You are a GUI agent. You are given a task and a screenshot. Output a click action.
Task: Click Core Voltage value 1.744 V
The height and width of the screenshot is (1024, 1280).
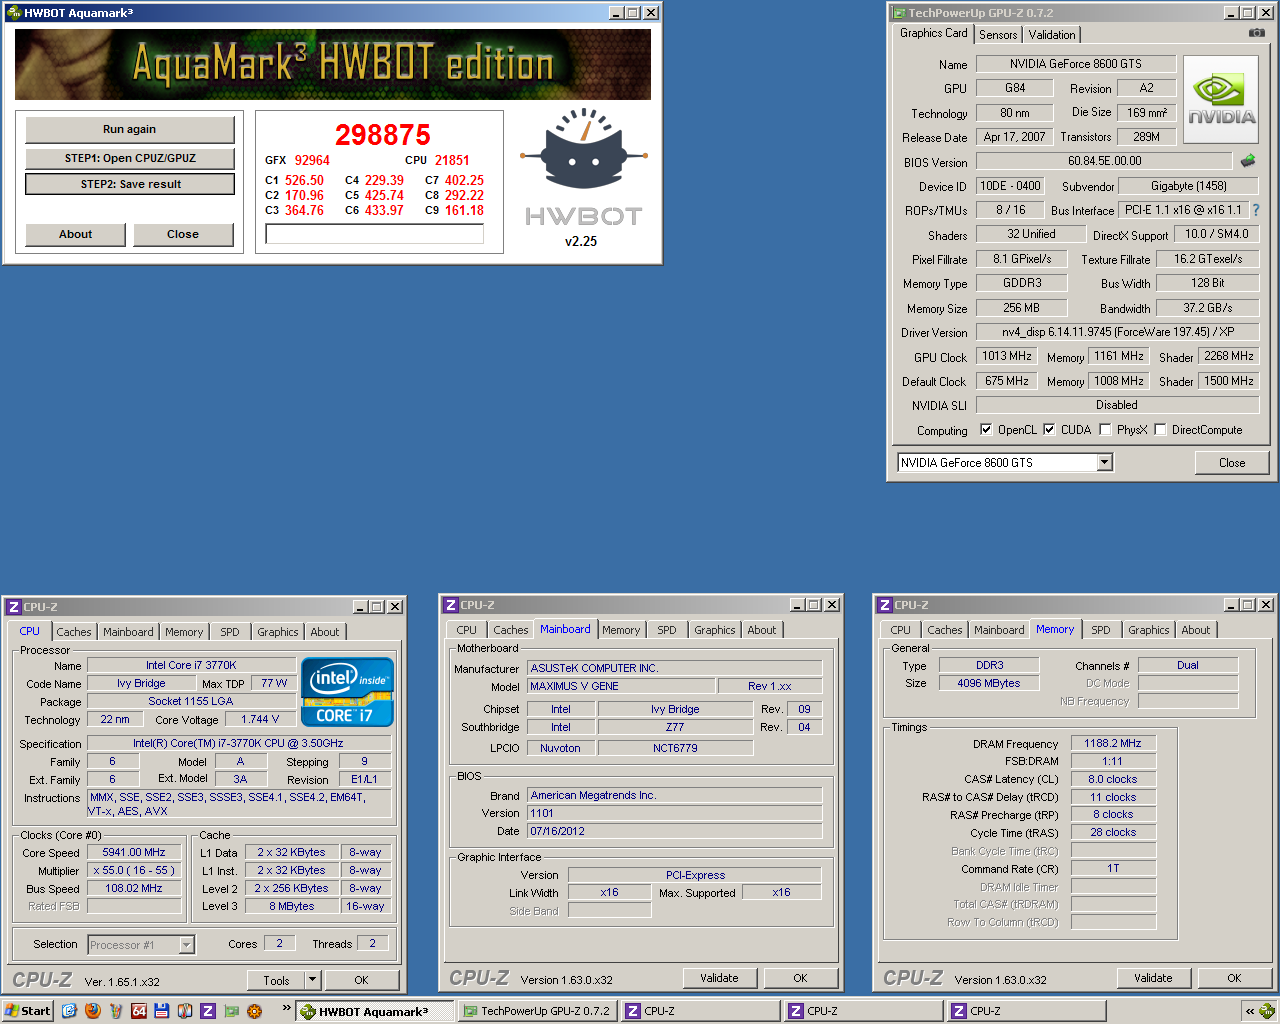(260, 719)
